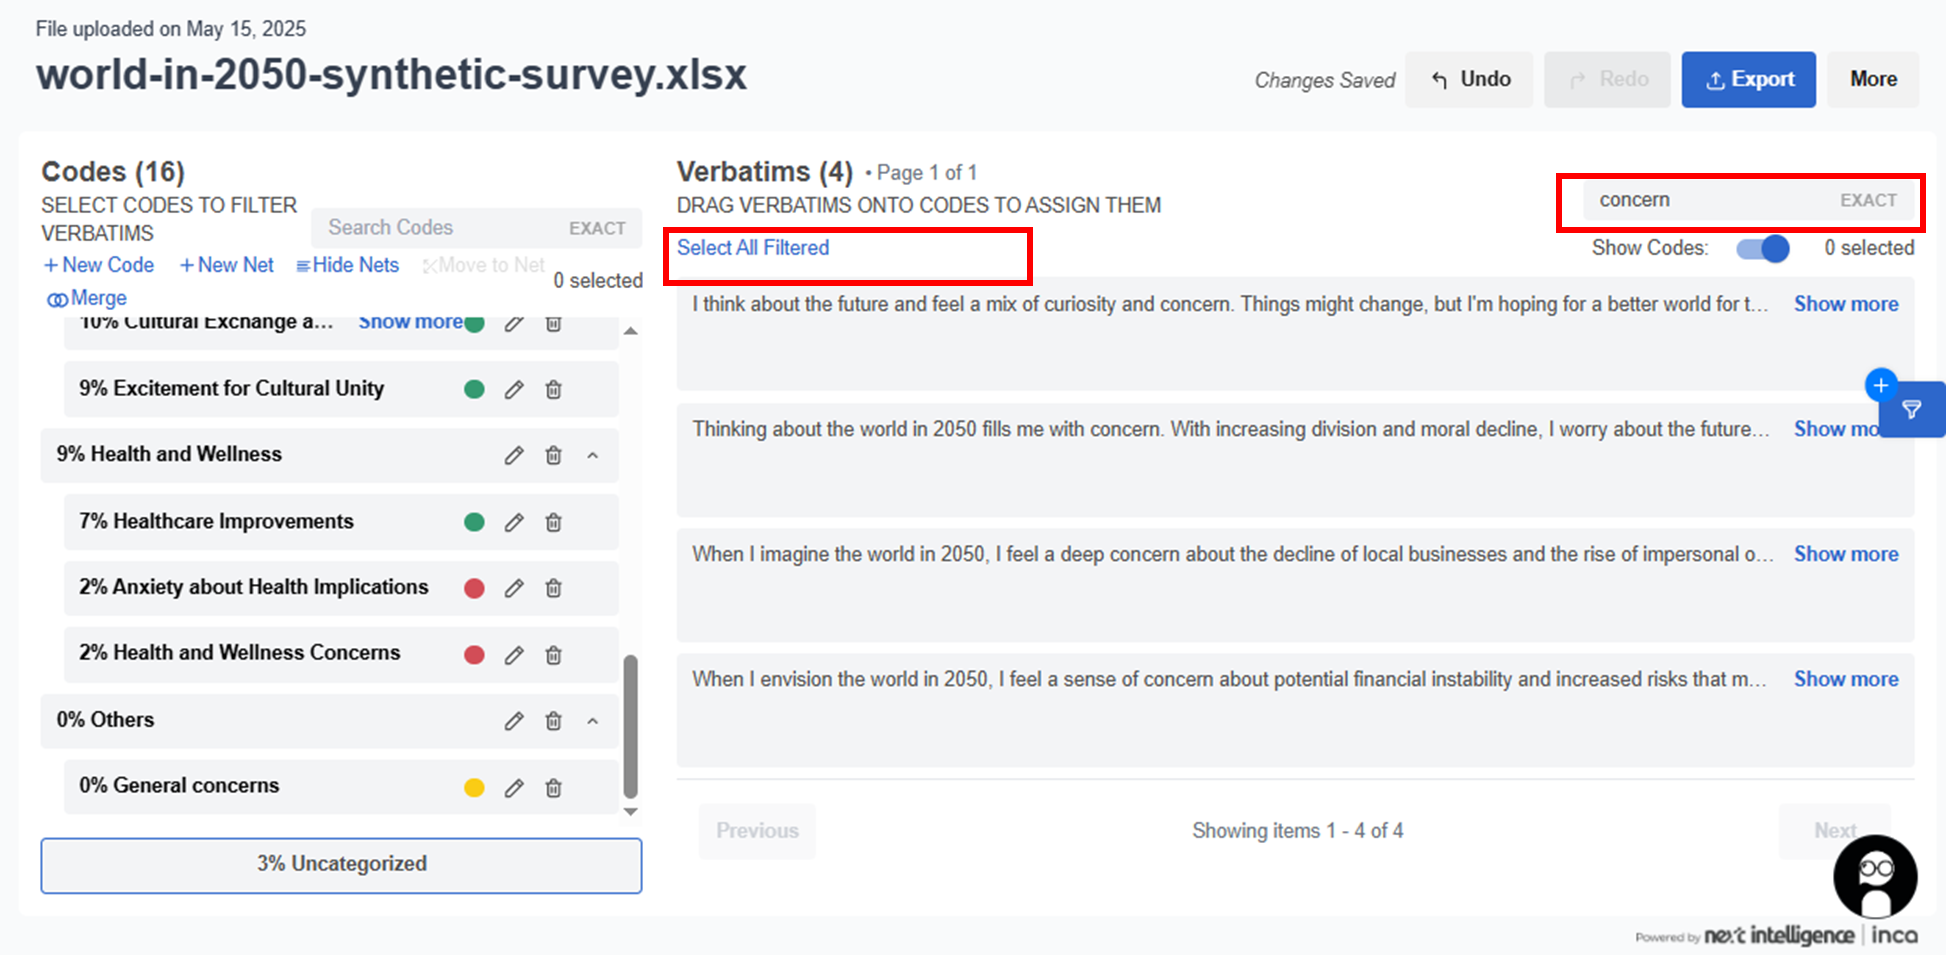This screenshot has height=955, width=1946.
Task: Delete the Excitement for Cultural Unity code
Action: coord(553,389)
